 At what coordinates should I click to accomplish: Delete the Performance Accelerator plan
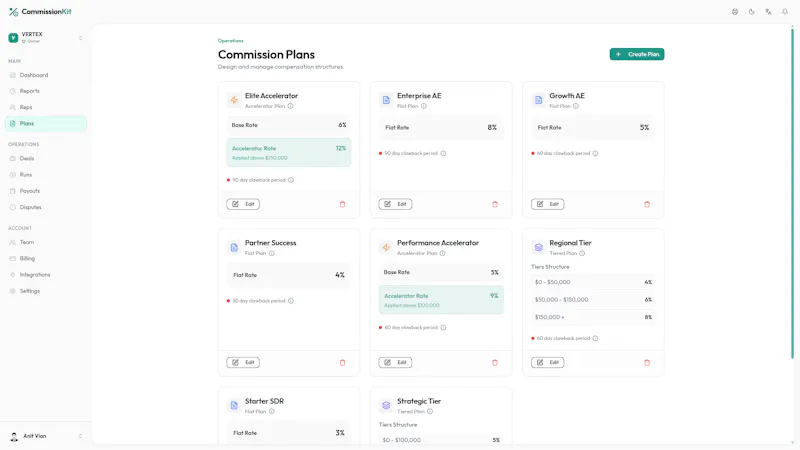(494, 362)
